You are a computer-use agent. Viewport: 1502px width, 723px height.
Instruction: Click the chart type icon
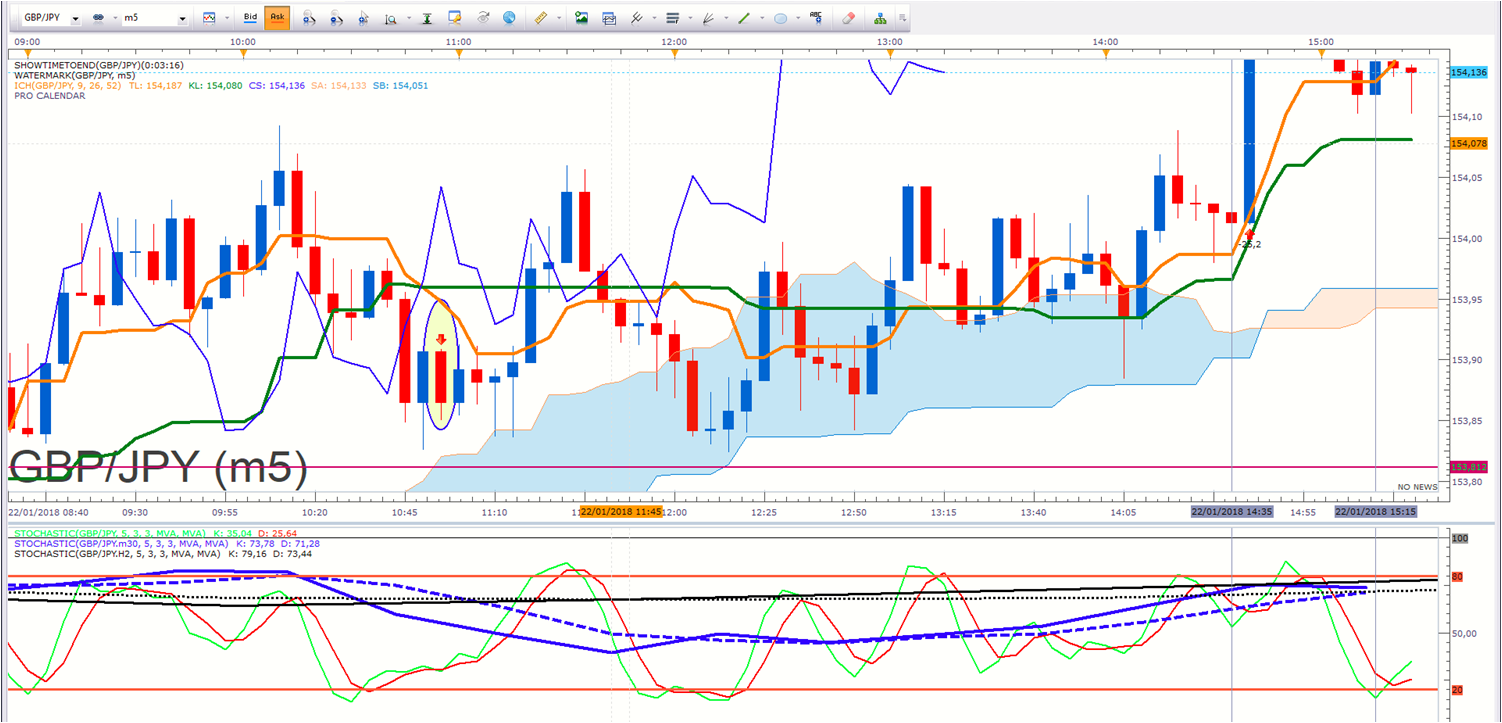209,18
